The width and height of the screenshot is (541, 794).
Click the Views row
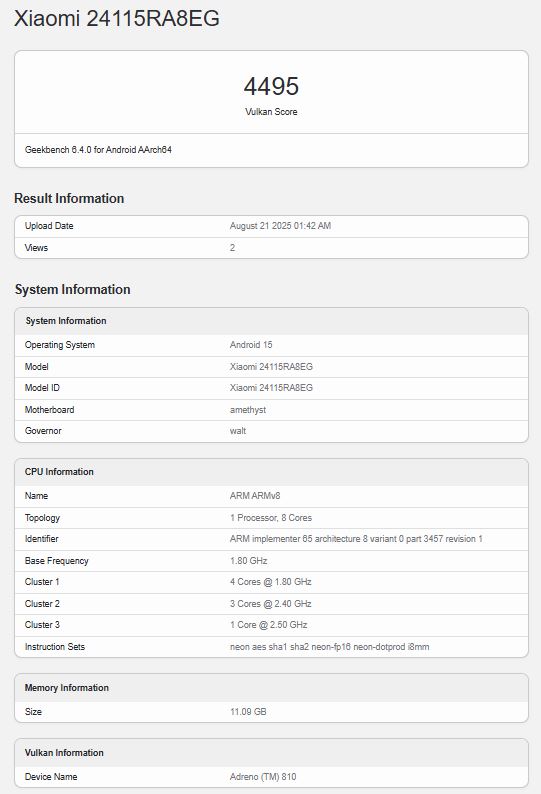coord(271,248)
